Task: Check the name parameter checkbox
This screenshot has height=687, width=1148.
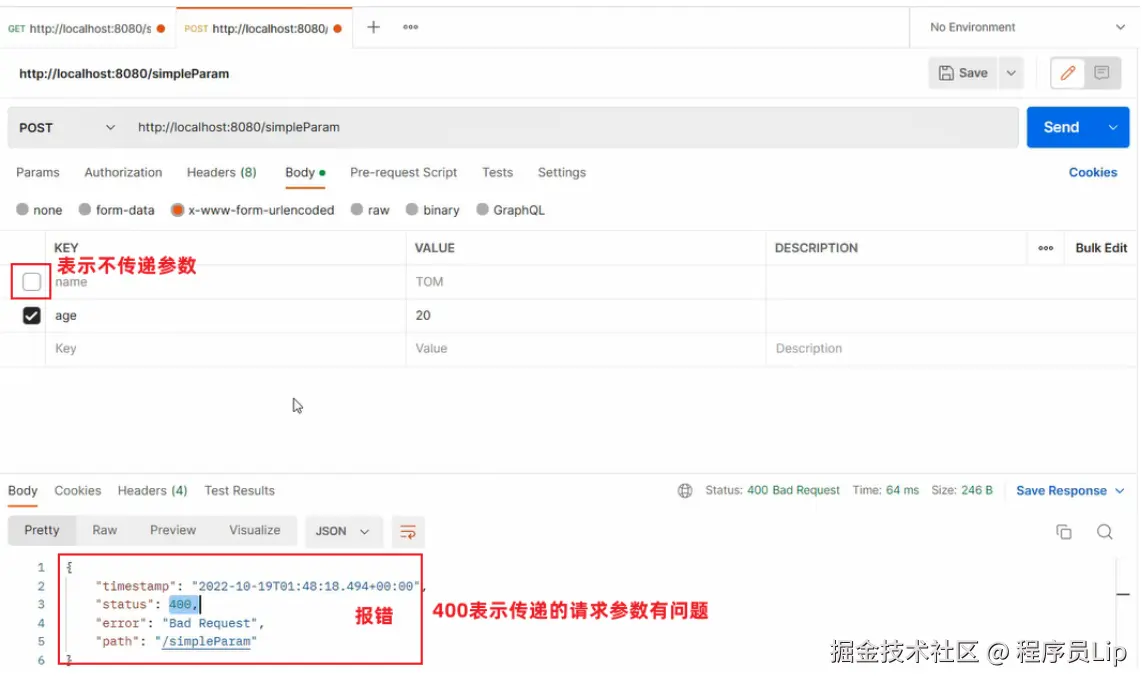Action: [x=31, y=282]
